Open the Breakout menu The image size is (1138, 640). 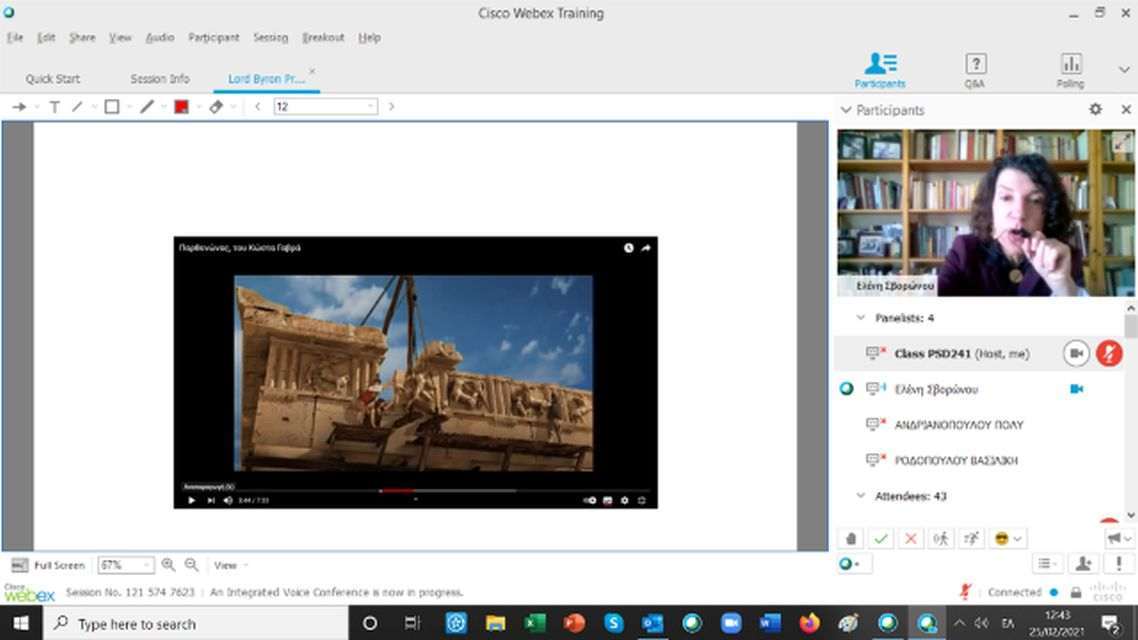click(323, 37)
